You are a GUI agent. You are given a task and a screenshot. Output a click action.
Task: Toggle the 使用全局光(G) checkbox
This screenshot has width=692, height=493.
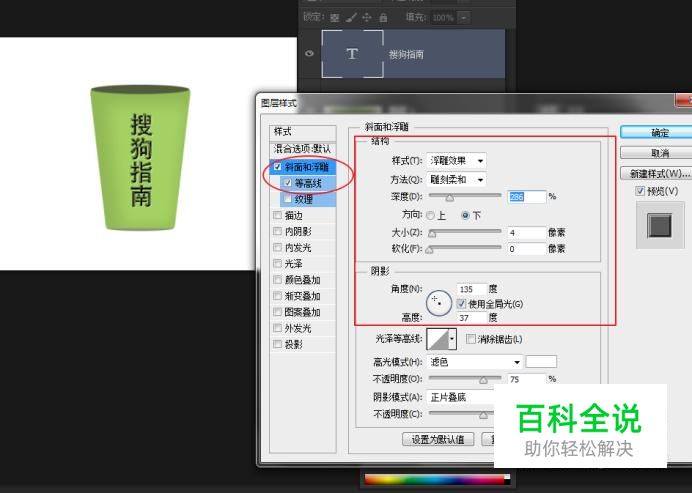tap(461, 304)
